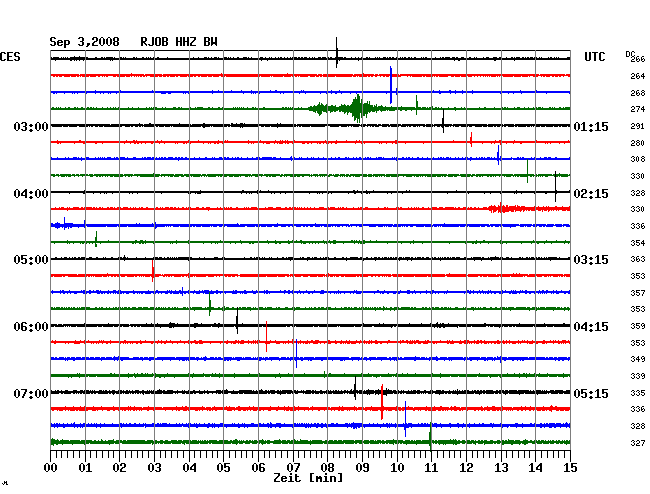Click the axis title "Zeit [min]"
Viewport: 650px width, 494px height.
(308, 478)
